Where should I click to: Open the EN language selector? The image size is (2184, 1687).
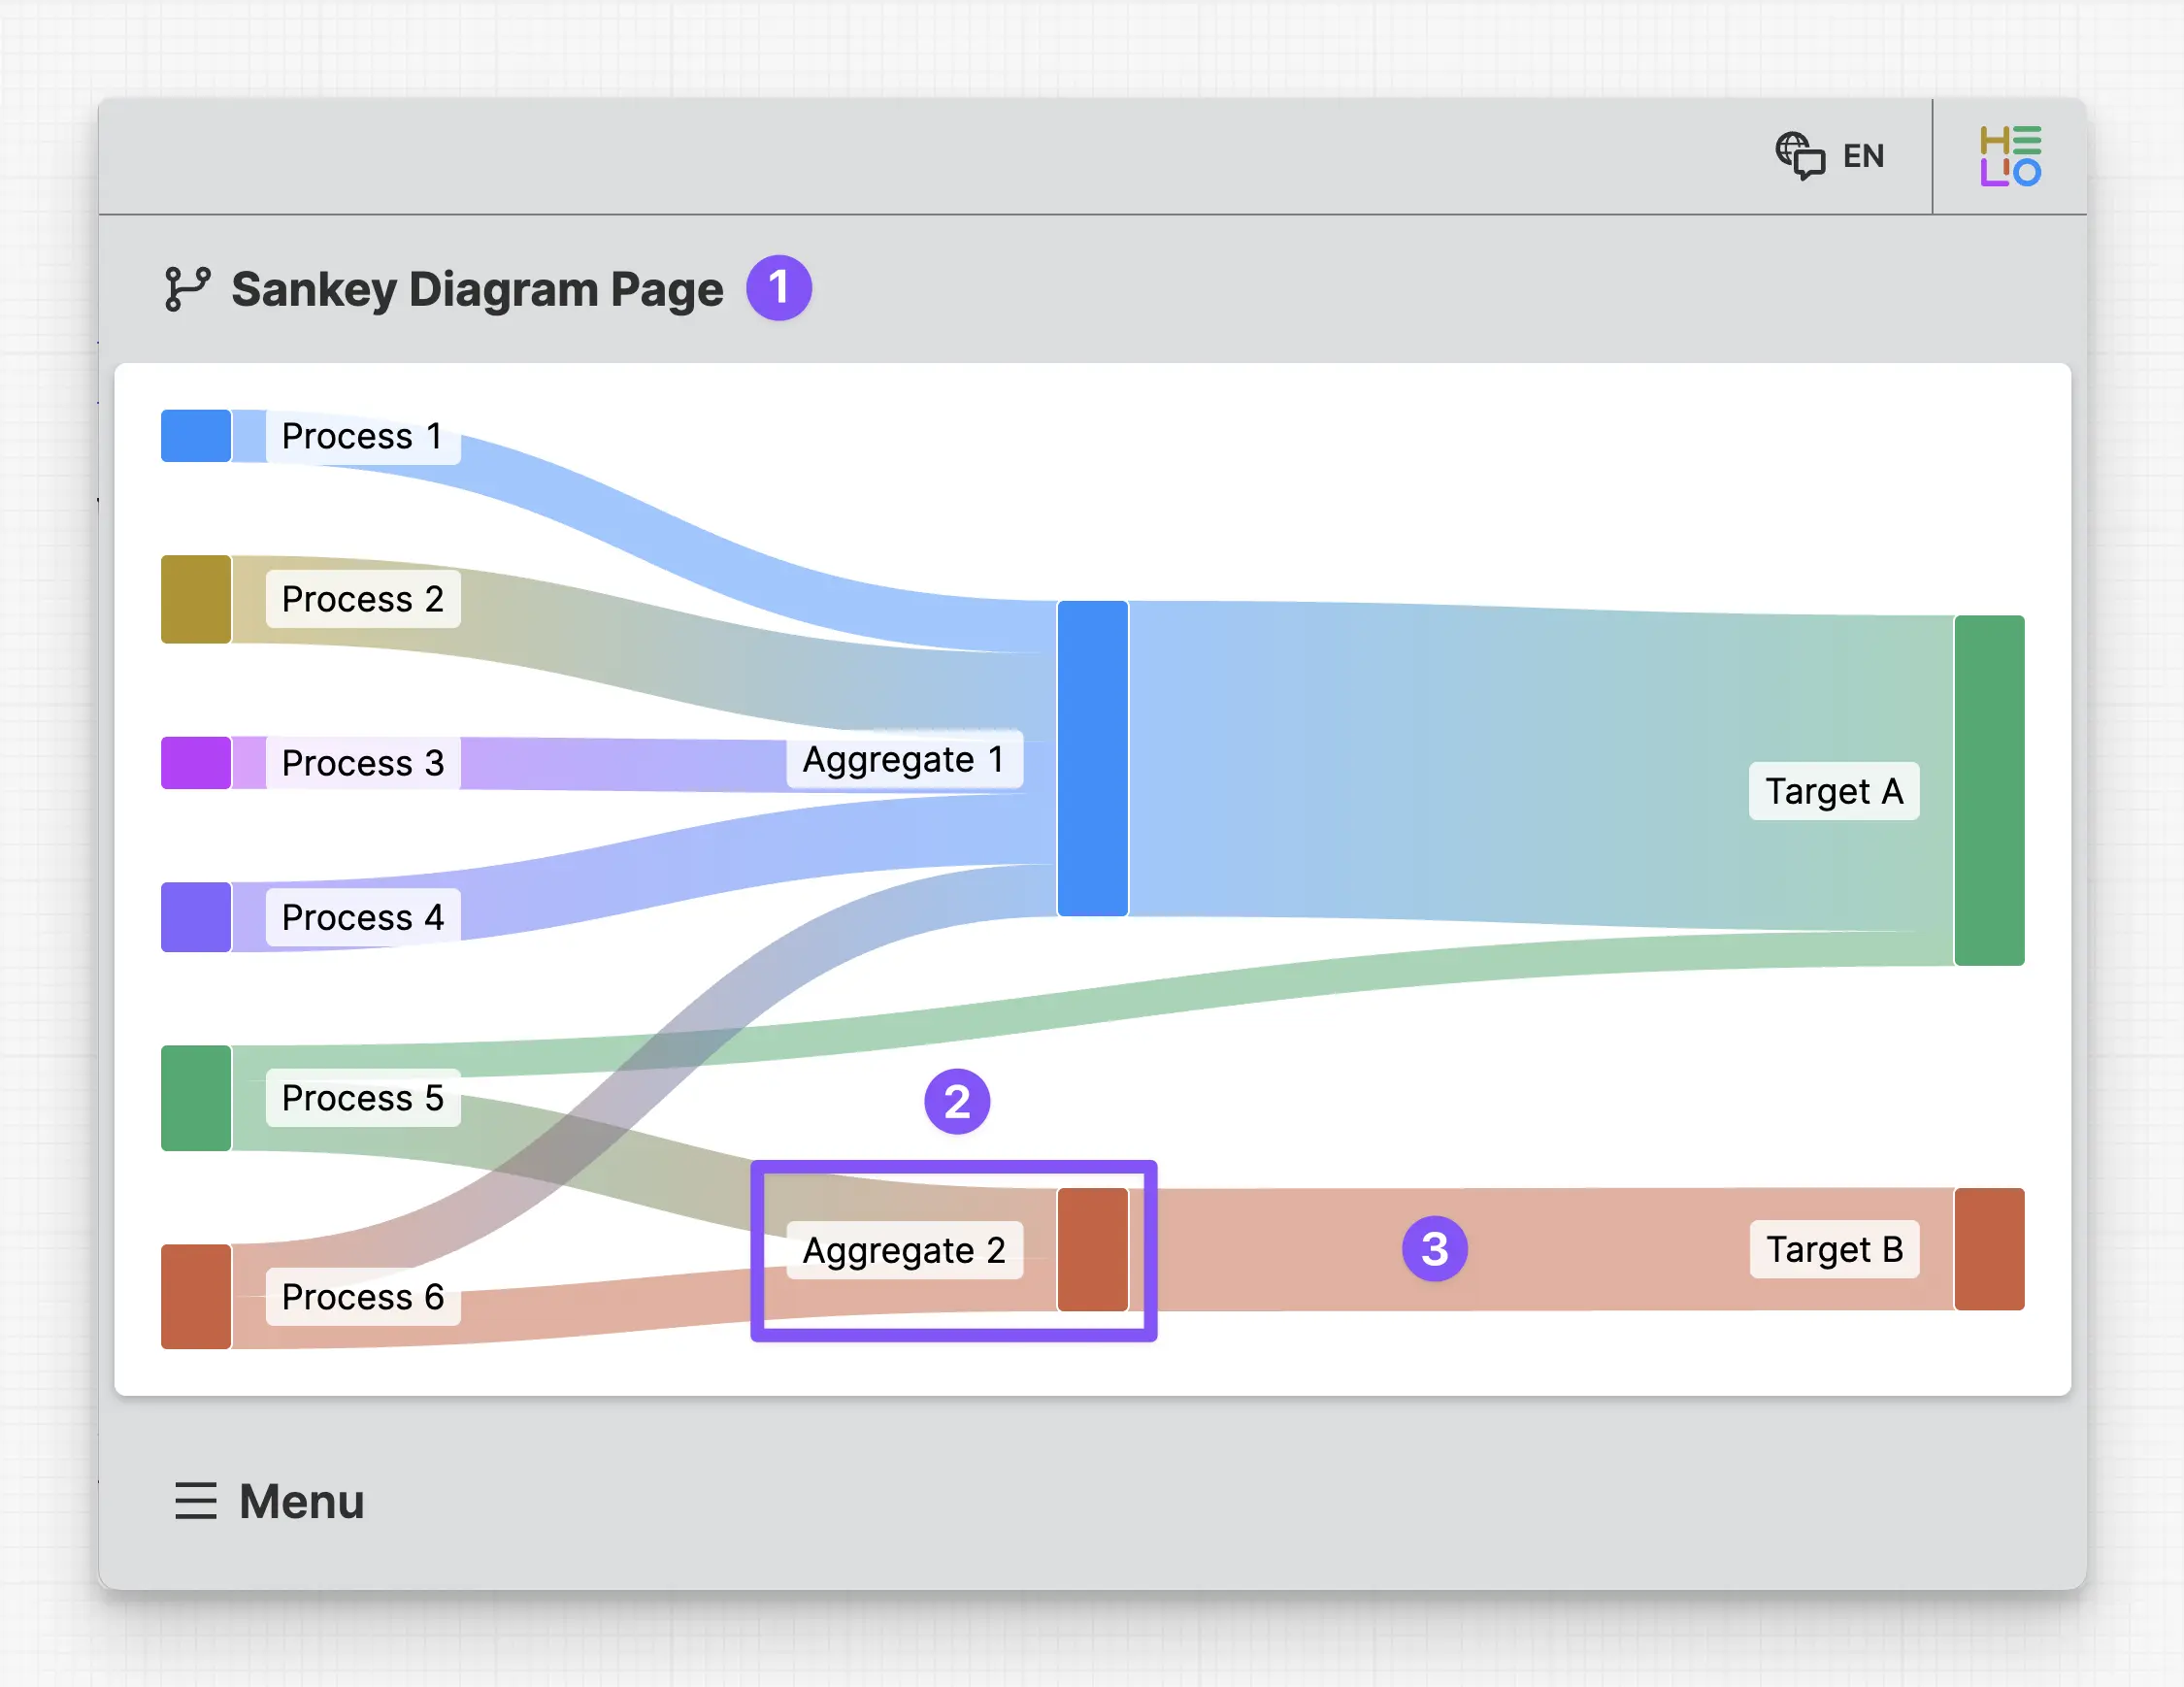pyautogui.click(x=1862, y=157)
